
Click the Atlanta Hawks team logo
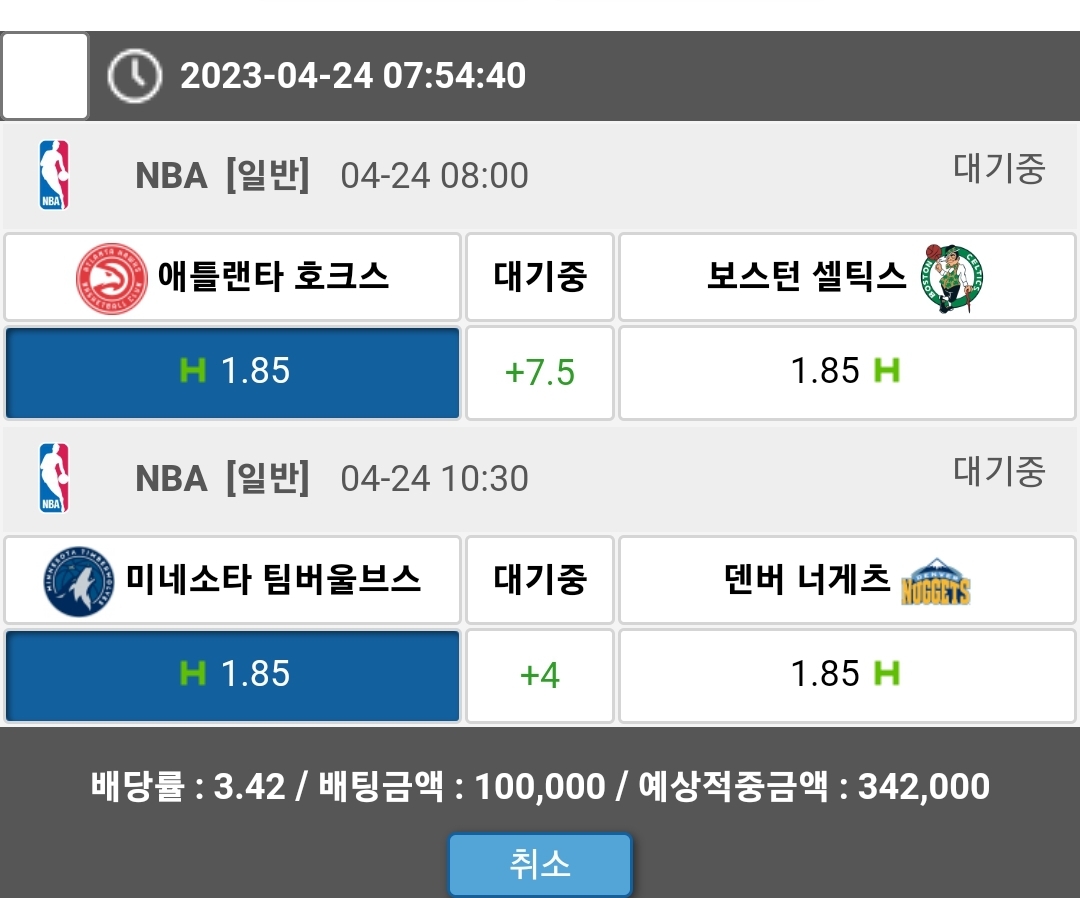[111, 278]
